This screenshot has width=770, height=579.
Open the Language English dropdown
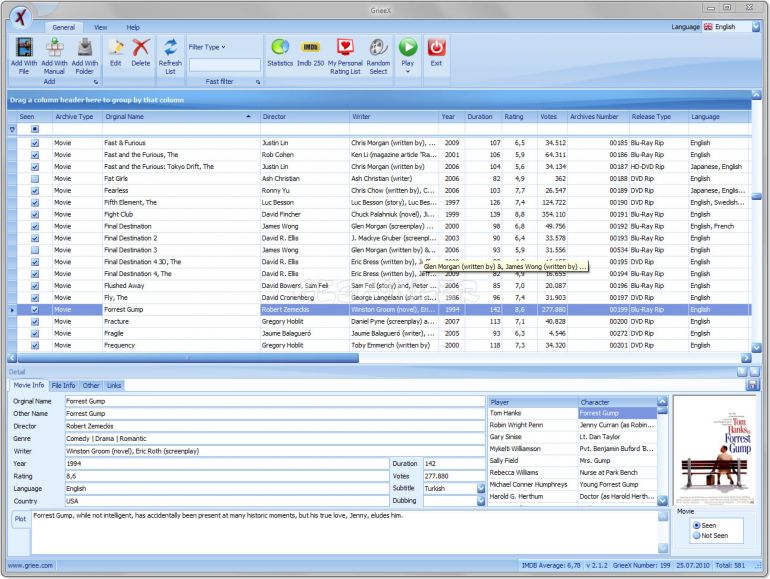coord(756,27)
